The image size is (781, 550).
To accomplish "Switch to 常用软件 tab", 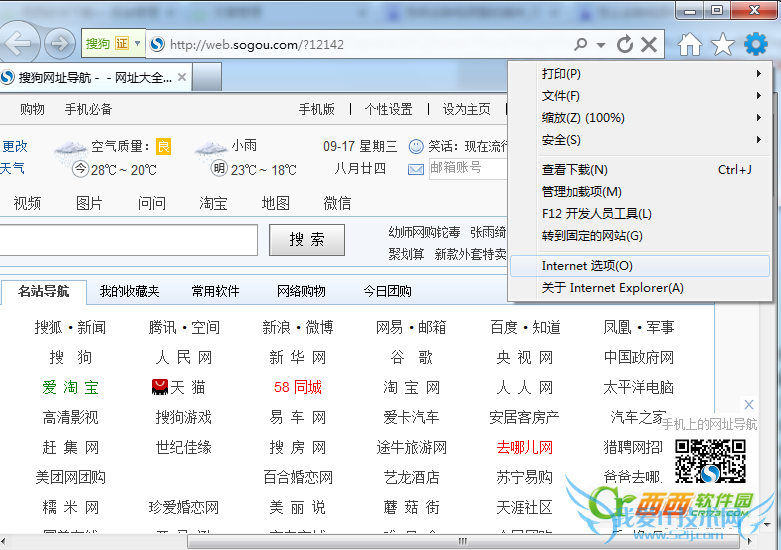I will (x=215, y=291).
